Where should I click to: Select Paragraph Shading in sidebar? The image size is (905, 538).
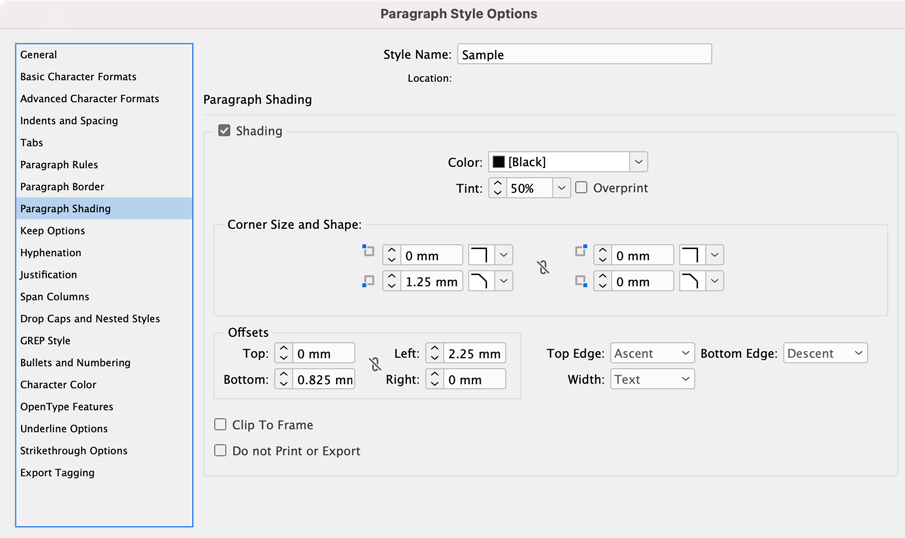tap(104, 208)
